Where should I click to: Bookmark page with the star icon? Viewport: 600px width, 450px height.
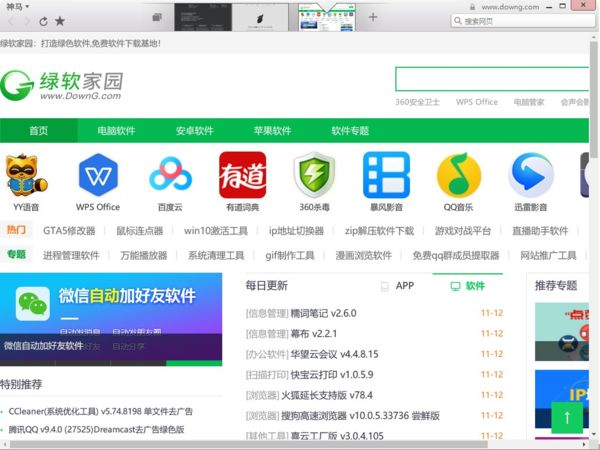[x=60, y=21]
